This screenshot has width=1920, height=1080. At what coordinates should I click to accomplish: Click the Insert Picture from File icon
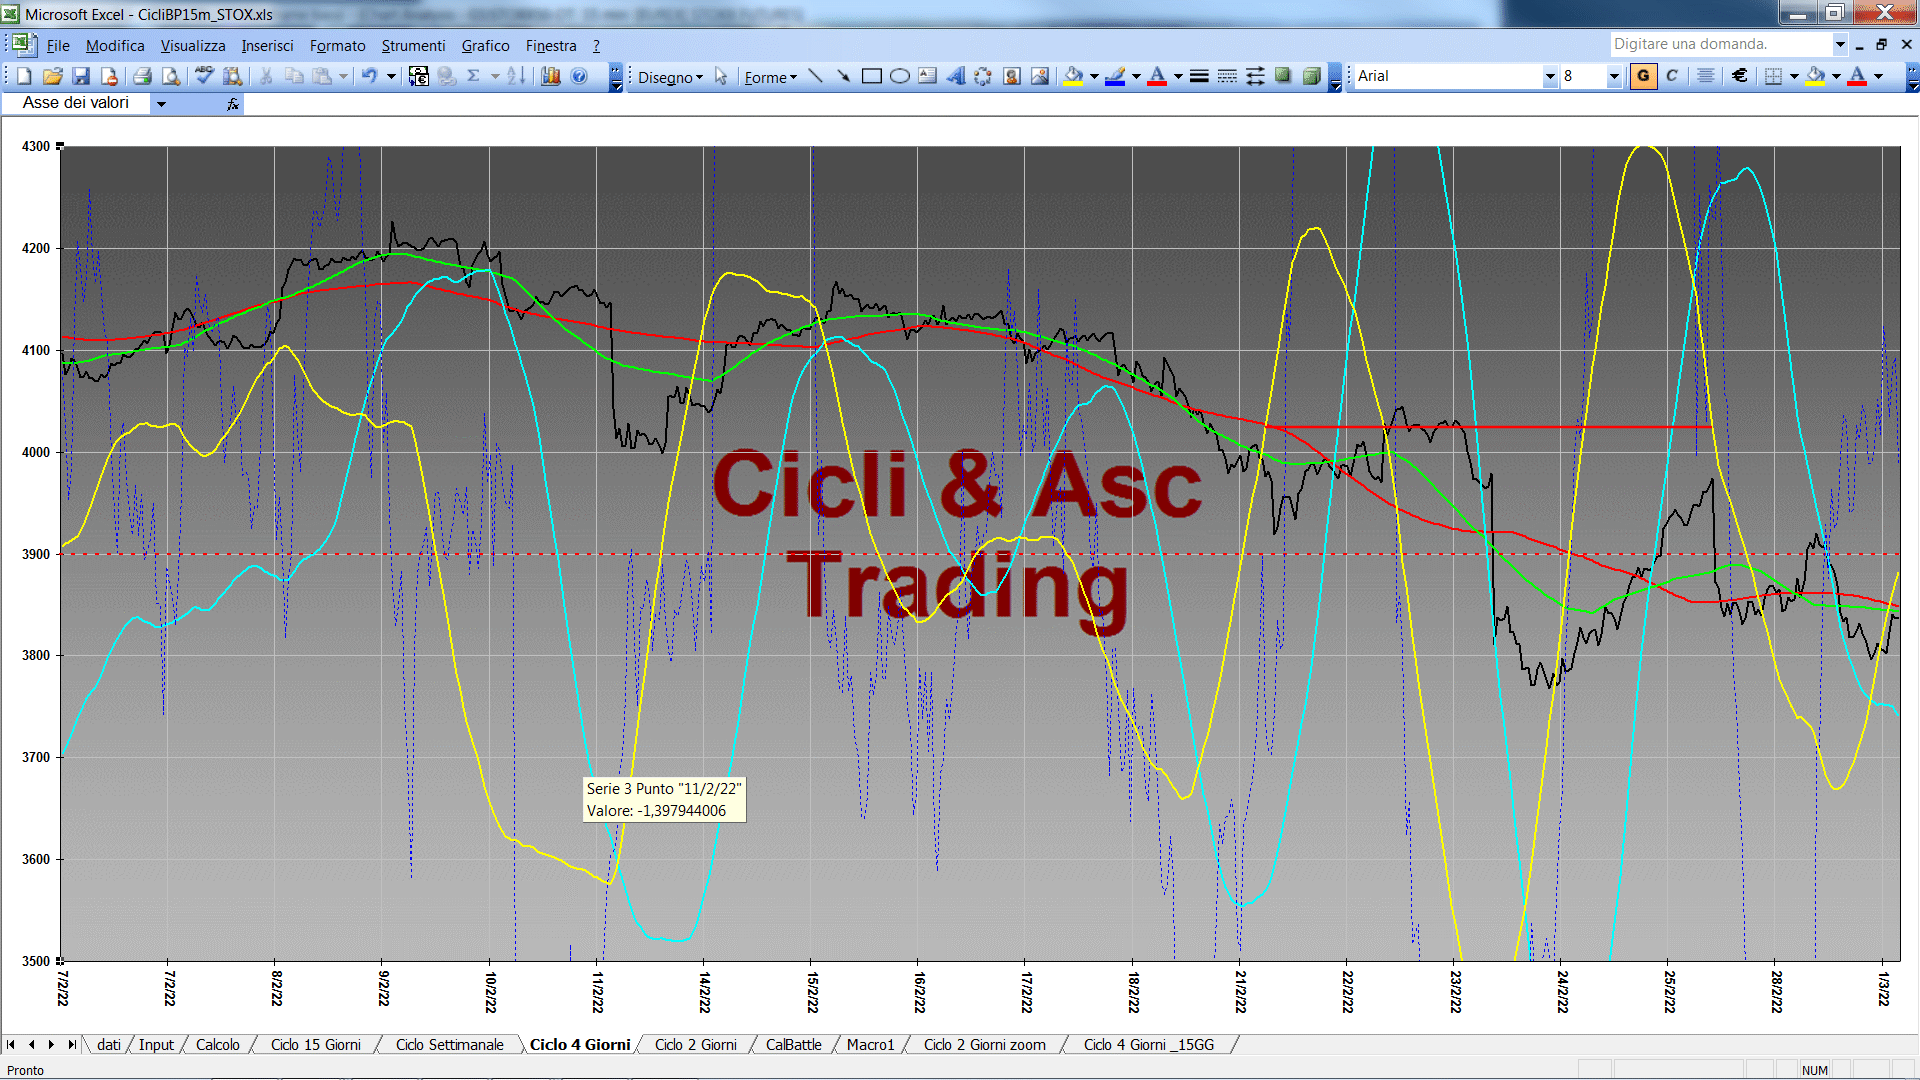pos(1039,76)
